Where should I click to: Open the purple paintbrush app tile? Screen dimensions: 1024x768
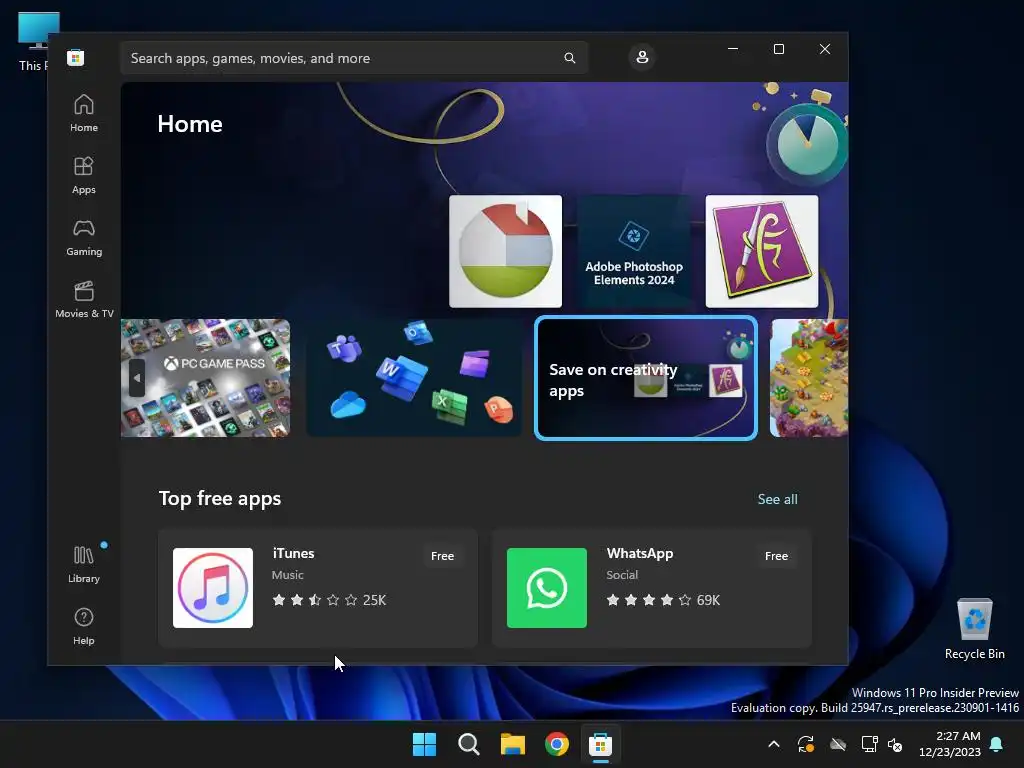(761, 251)
